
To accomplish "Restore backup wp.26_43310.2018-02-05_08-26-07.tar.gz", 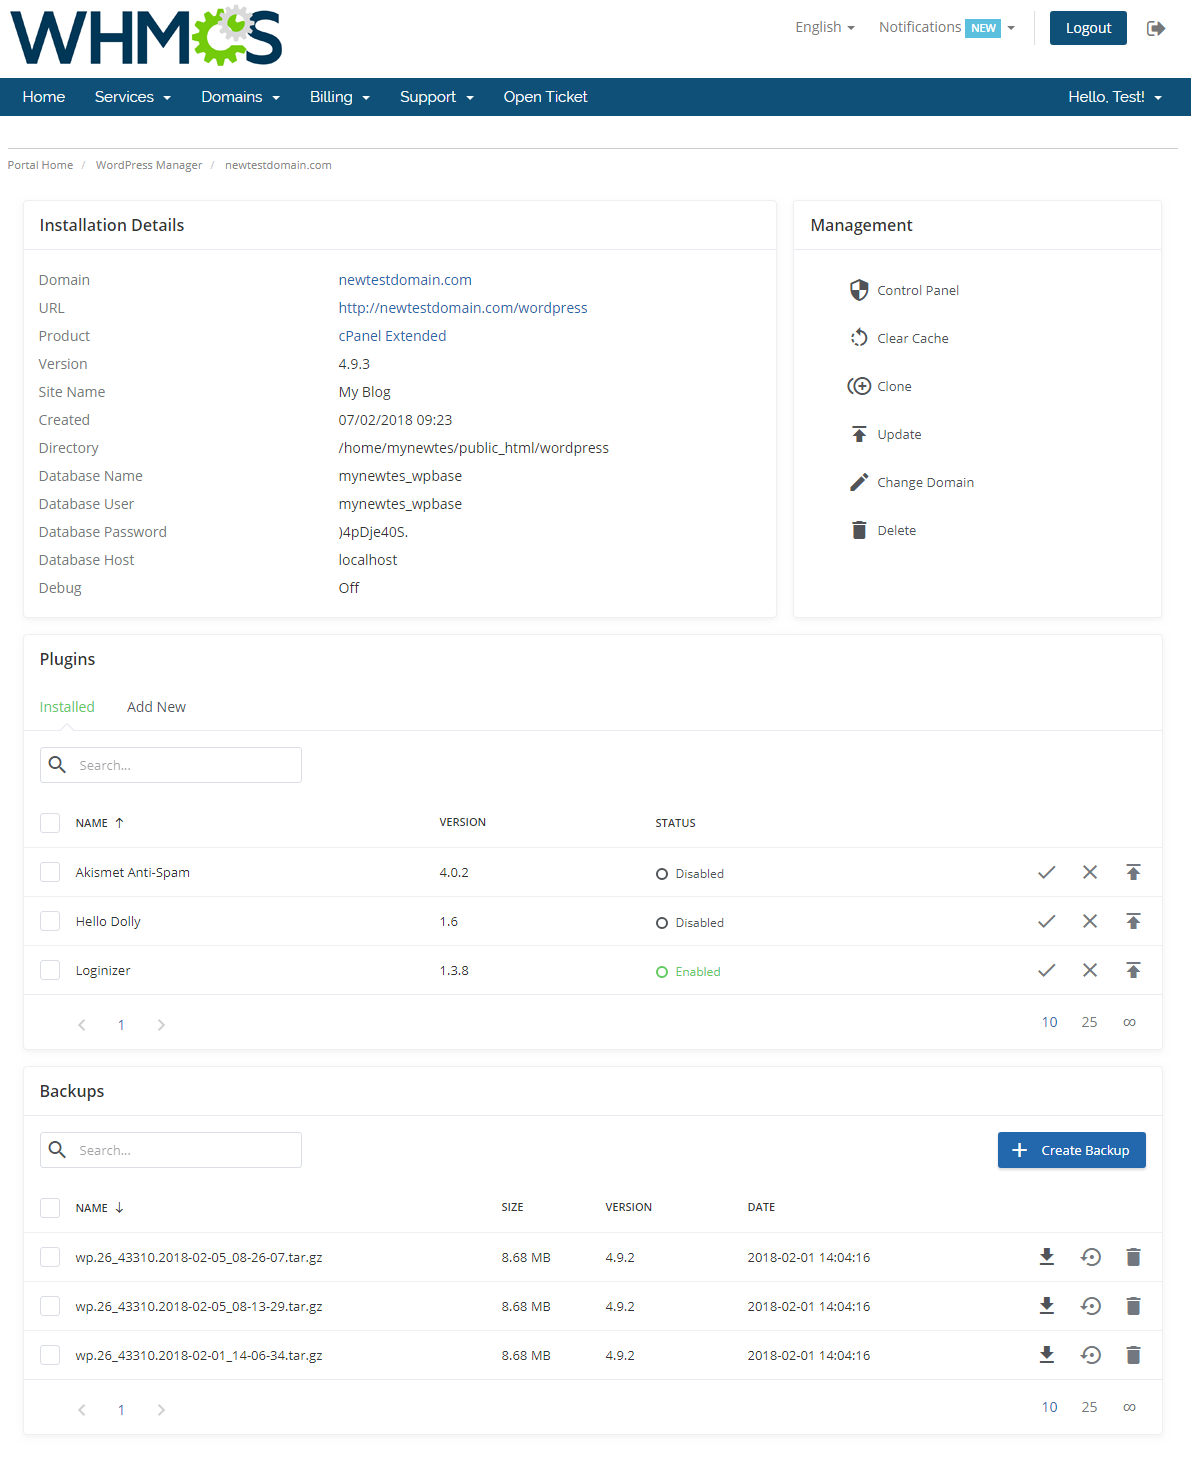I will coord(1091,1257).
